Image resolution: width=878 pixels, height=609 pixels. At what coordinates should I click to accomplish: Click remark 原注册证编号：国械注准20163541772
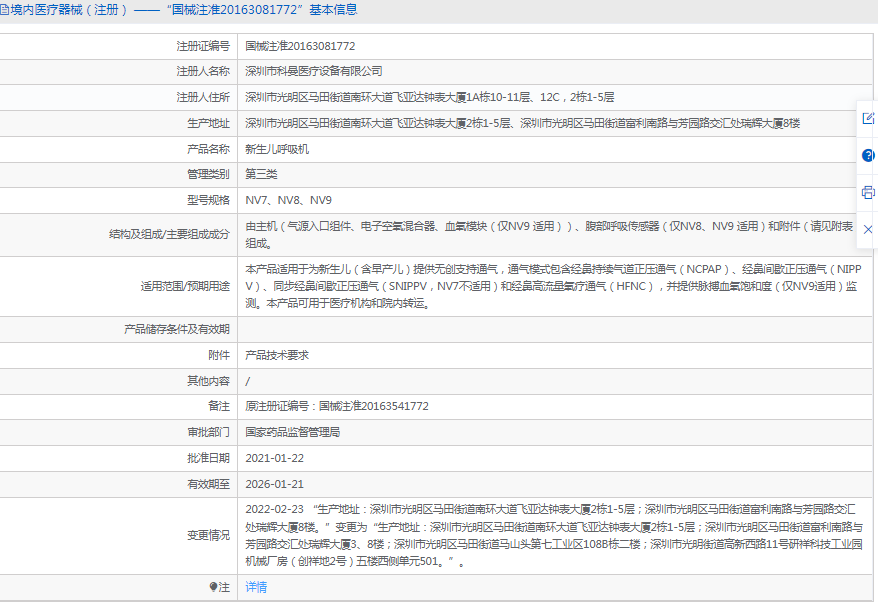tap(337, 406)
